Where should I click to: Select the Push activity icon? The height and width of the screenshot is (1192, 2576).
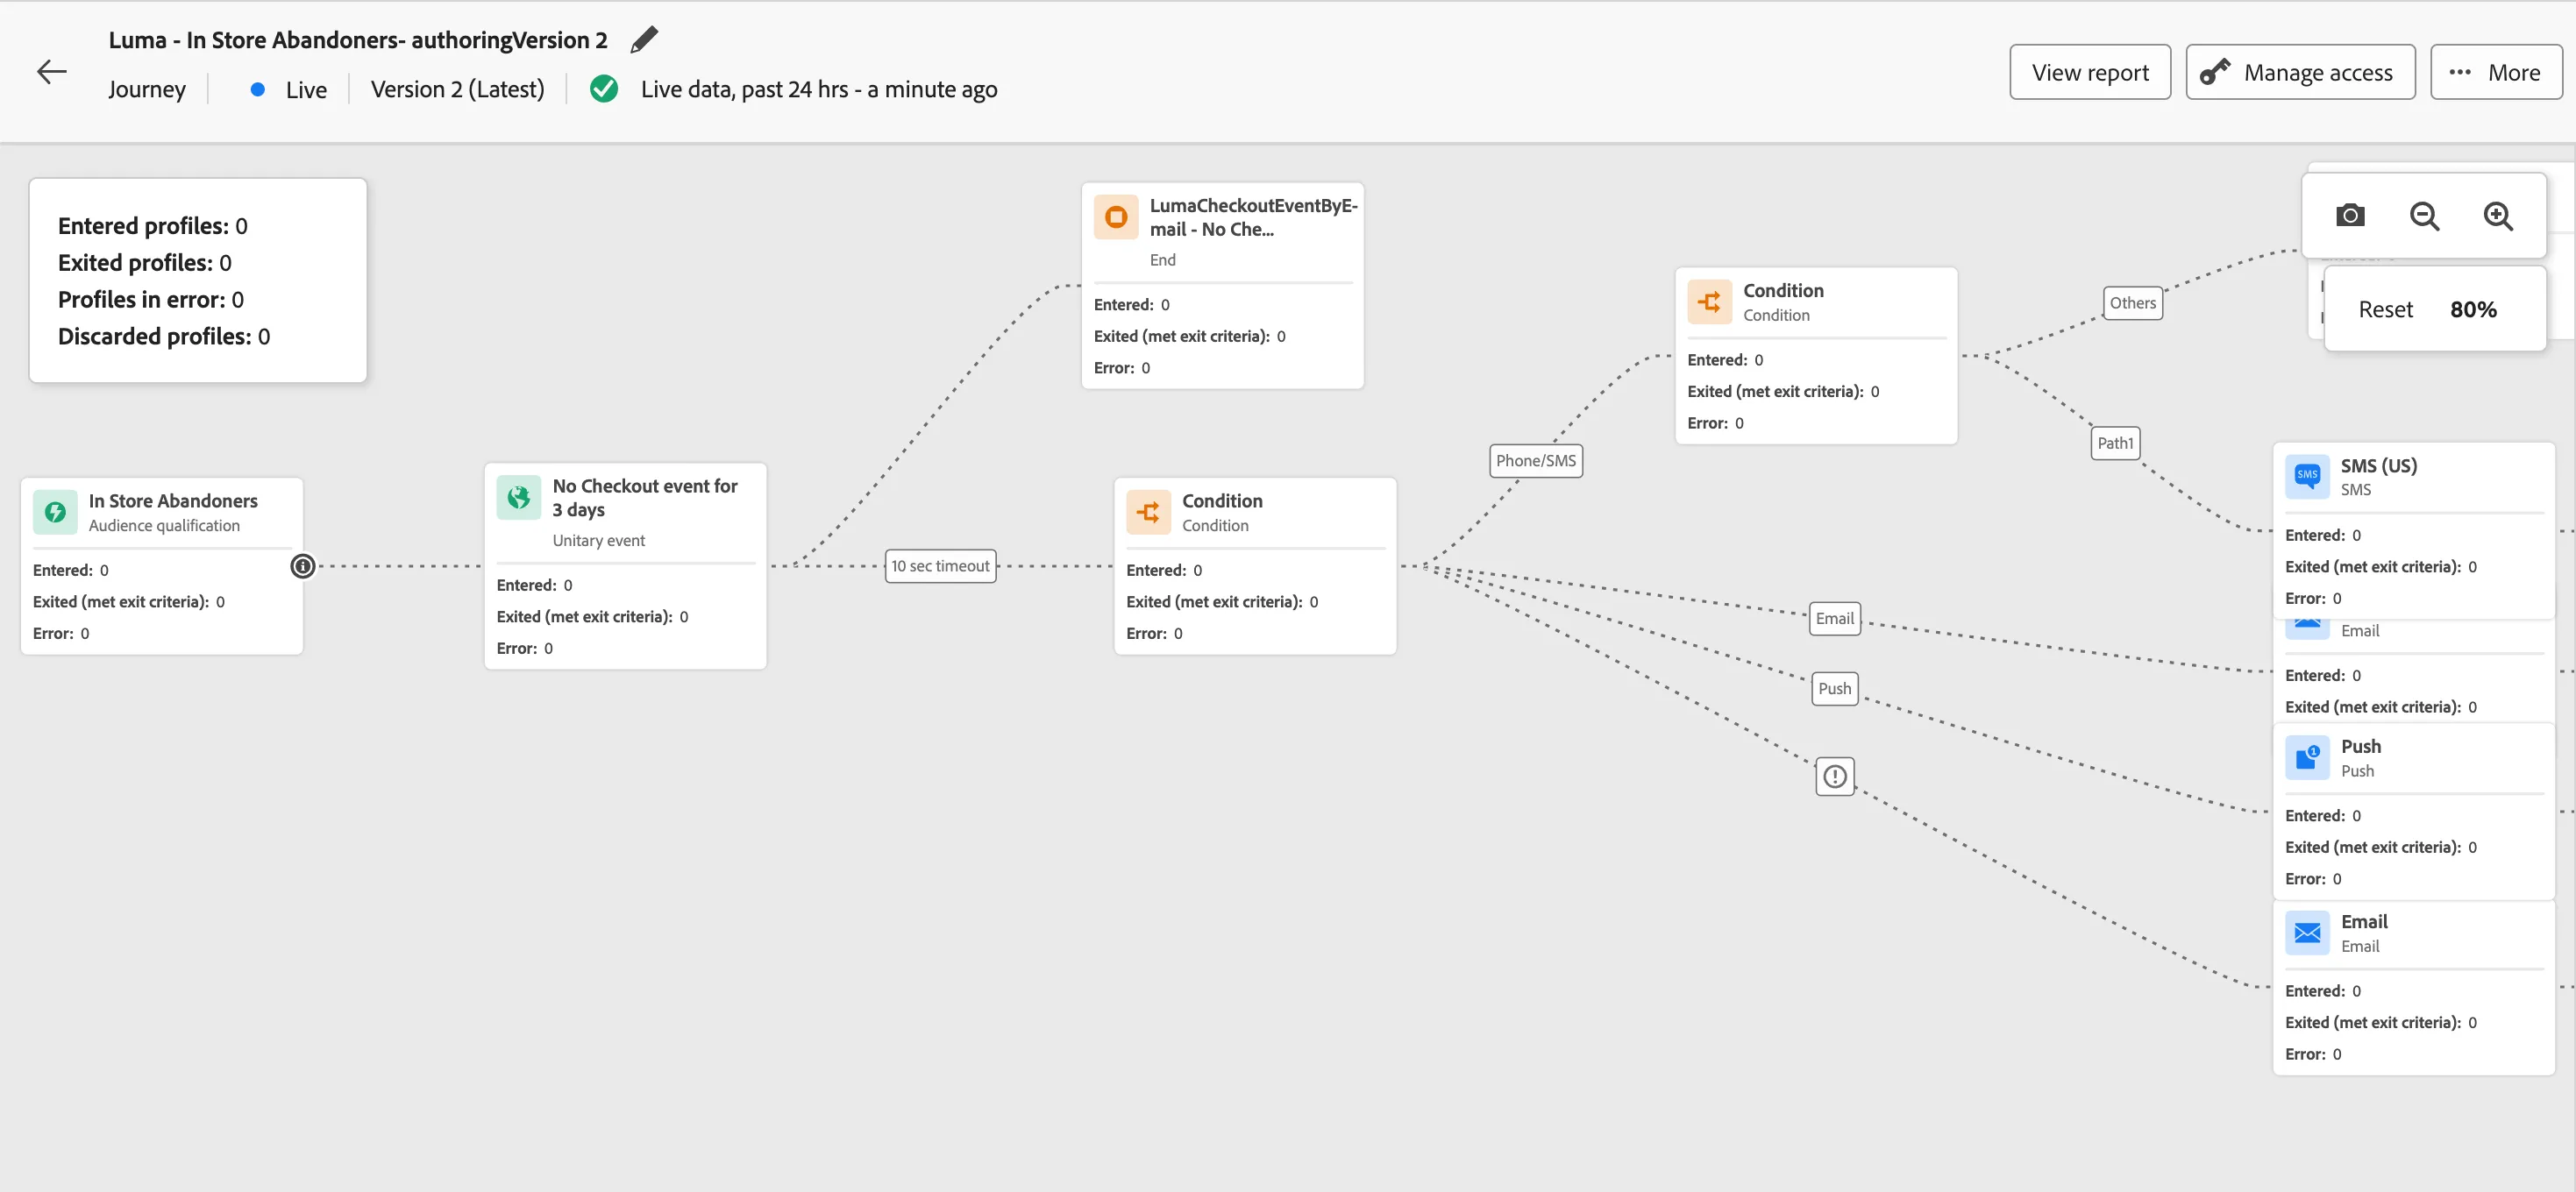2307,758
